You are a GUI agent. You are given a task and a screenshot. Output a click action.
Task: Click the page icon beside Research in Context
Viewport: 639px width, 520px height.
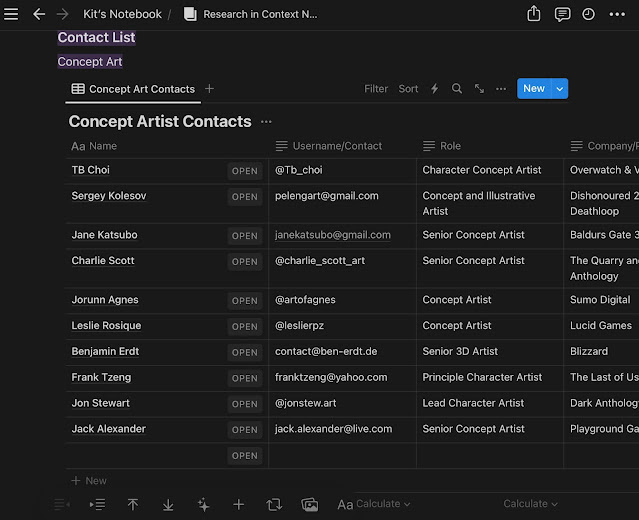pos(190,14)
